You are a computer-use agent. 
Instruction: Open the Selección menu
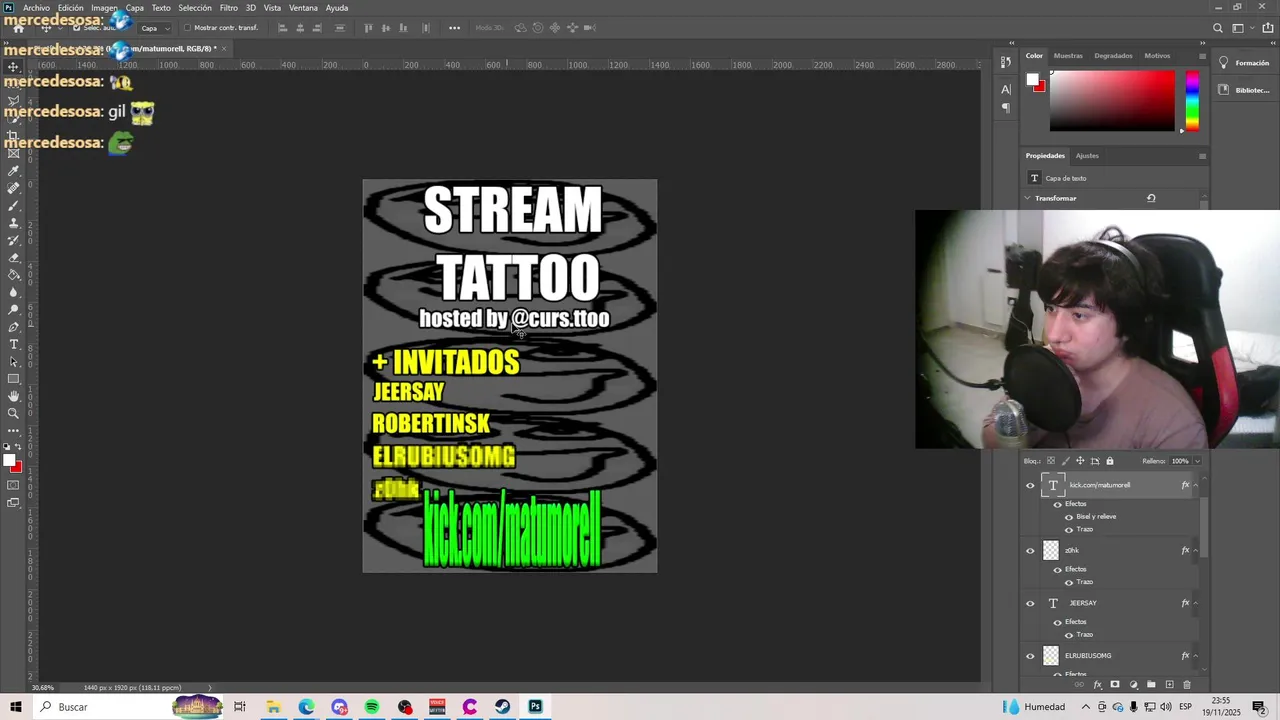[x=195, y=8]
